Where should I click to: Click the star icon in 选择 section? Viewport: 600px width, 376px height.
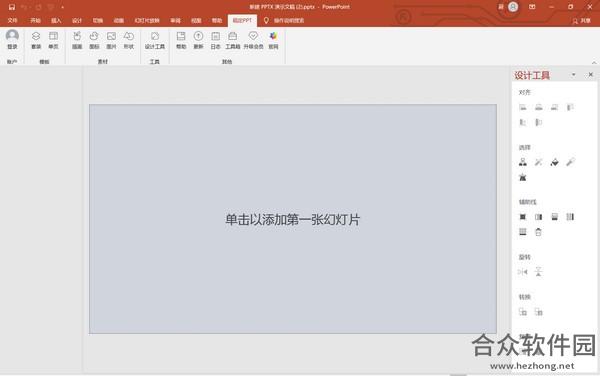[x=523, y=177]
